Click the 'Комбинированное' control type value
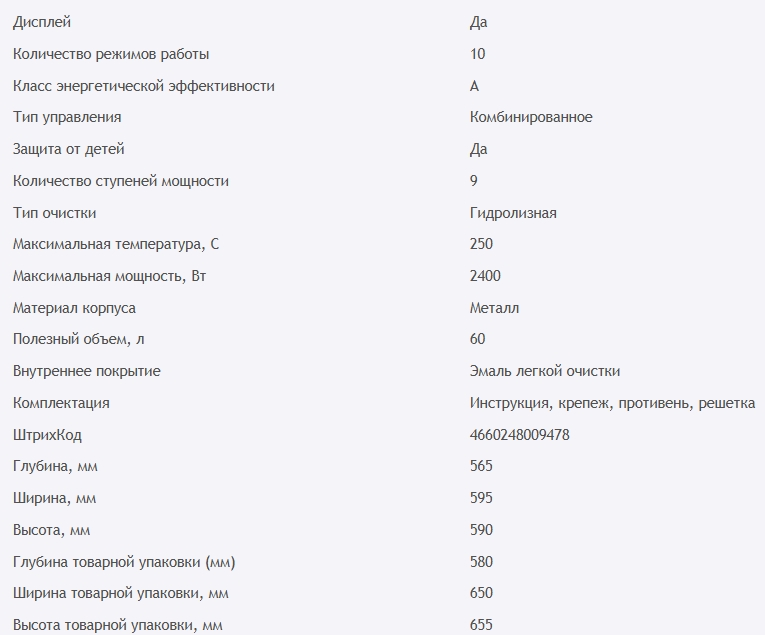This screenshot has width=765, height=635. tap(531, 117)
